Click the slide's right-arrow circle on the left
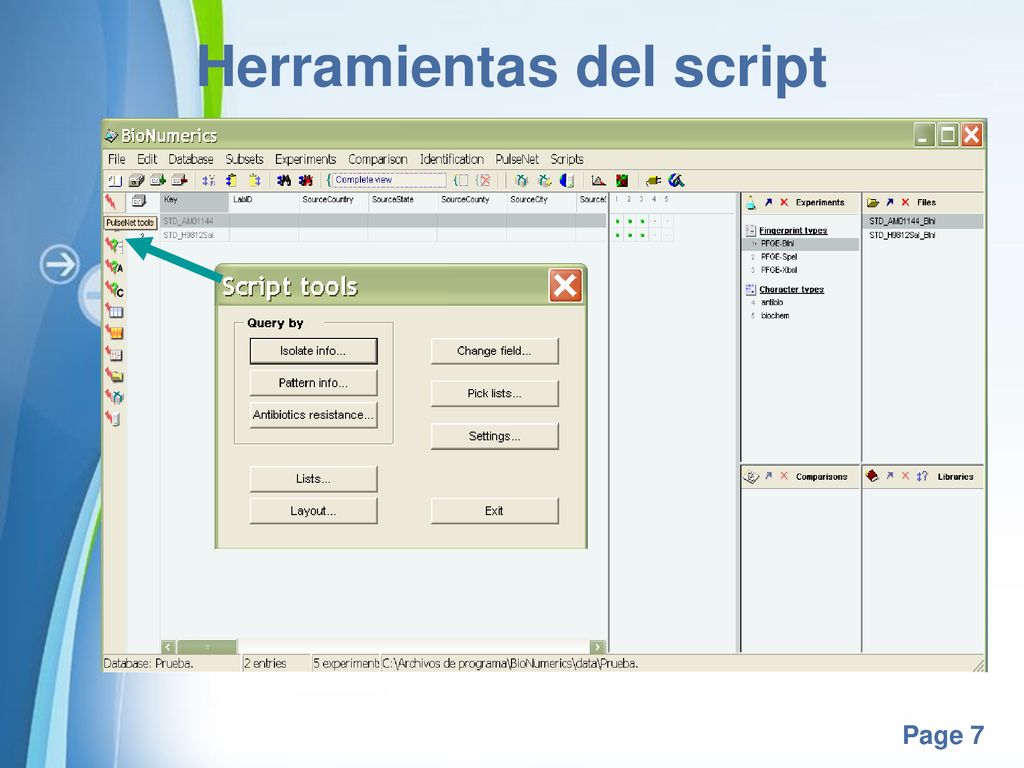 [59, 264]
